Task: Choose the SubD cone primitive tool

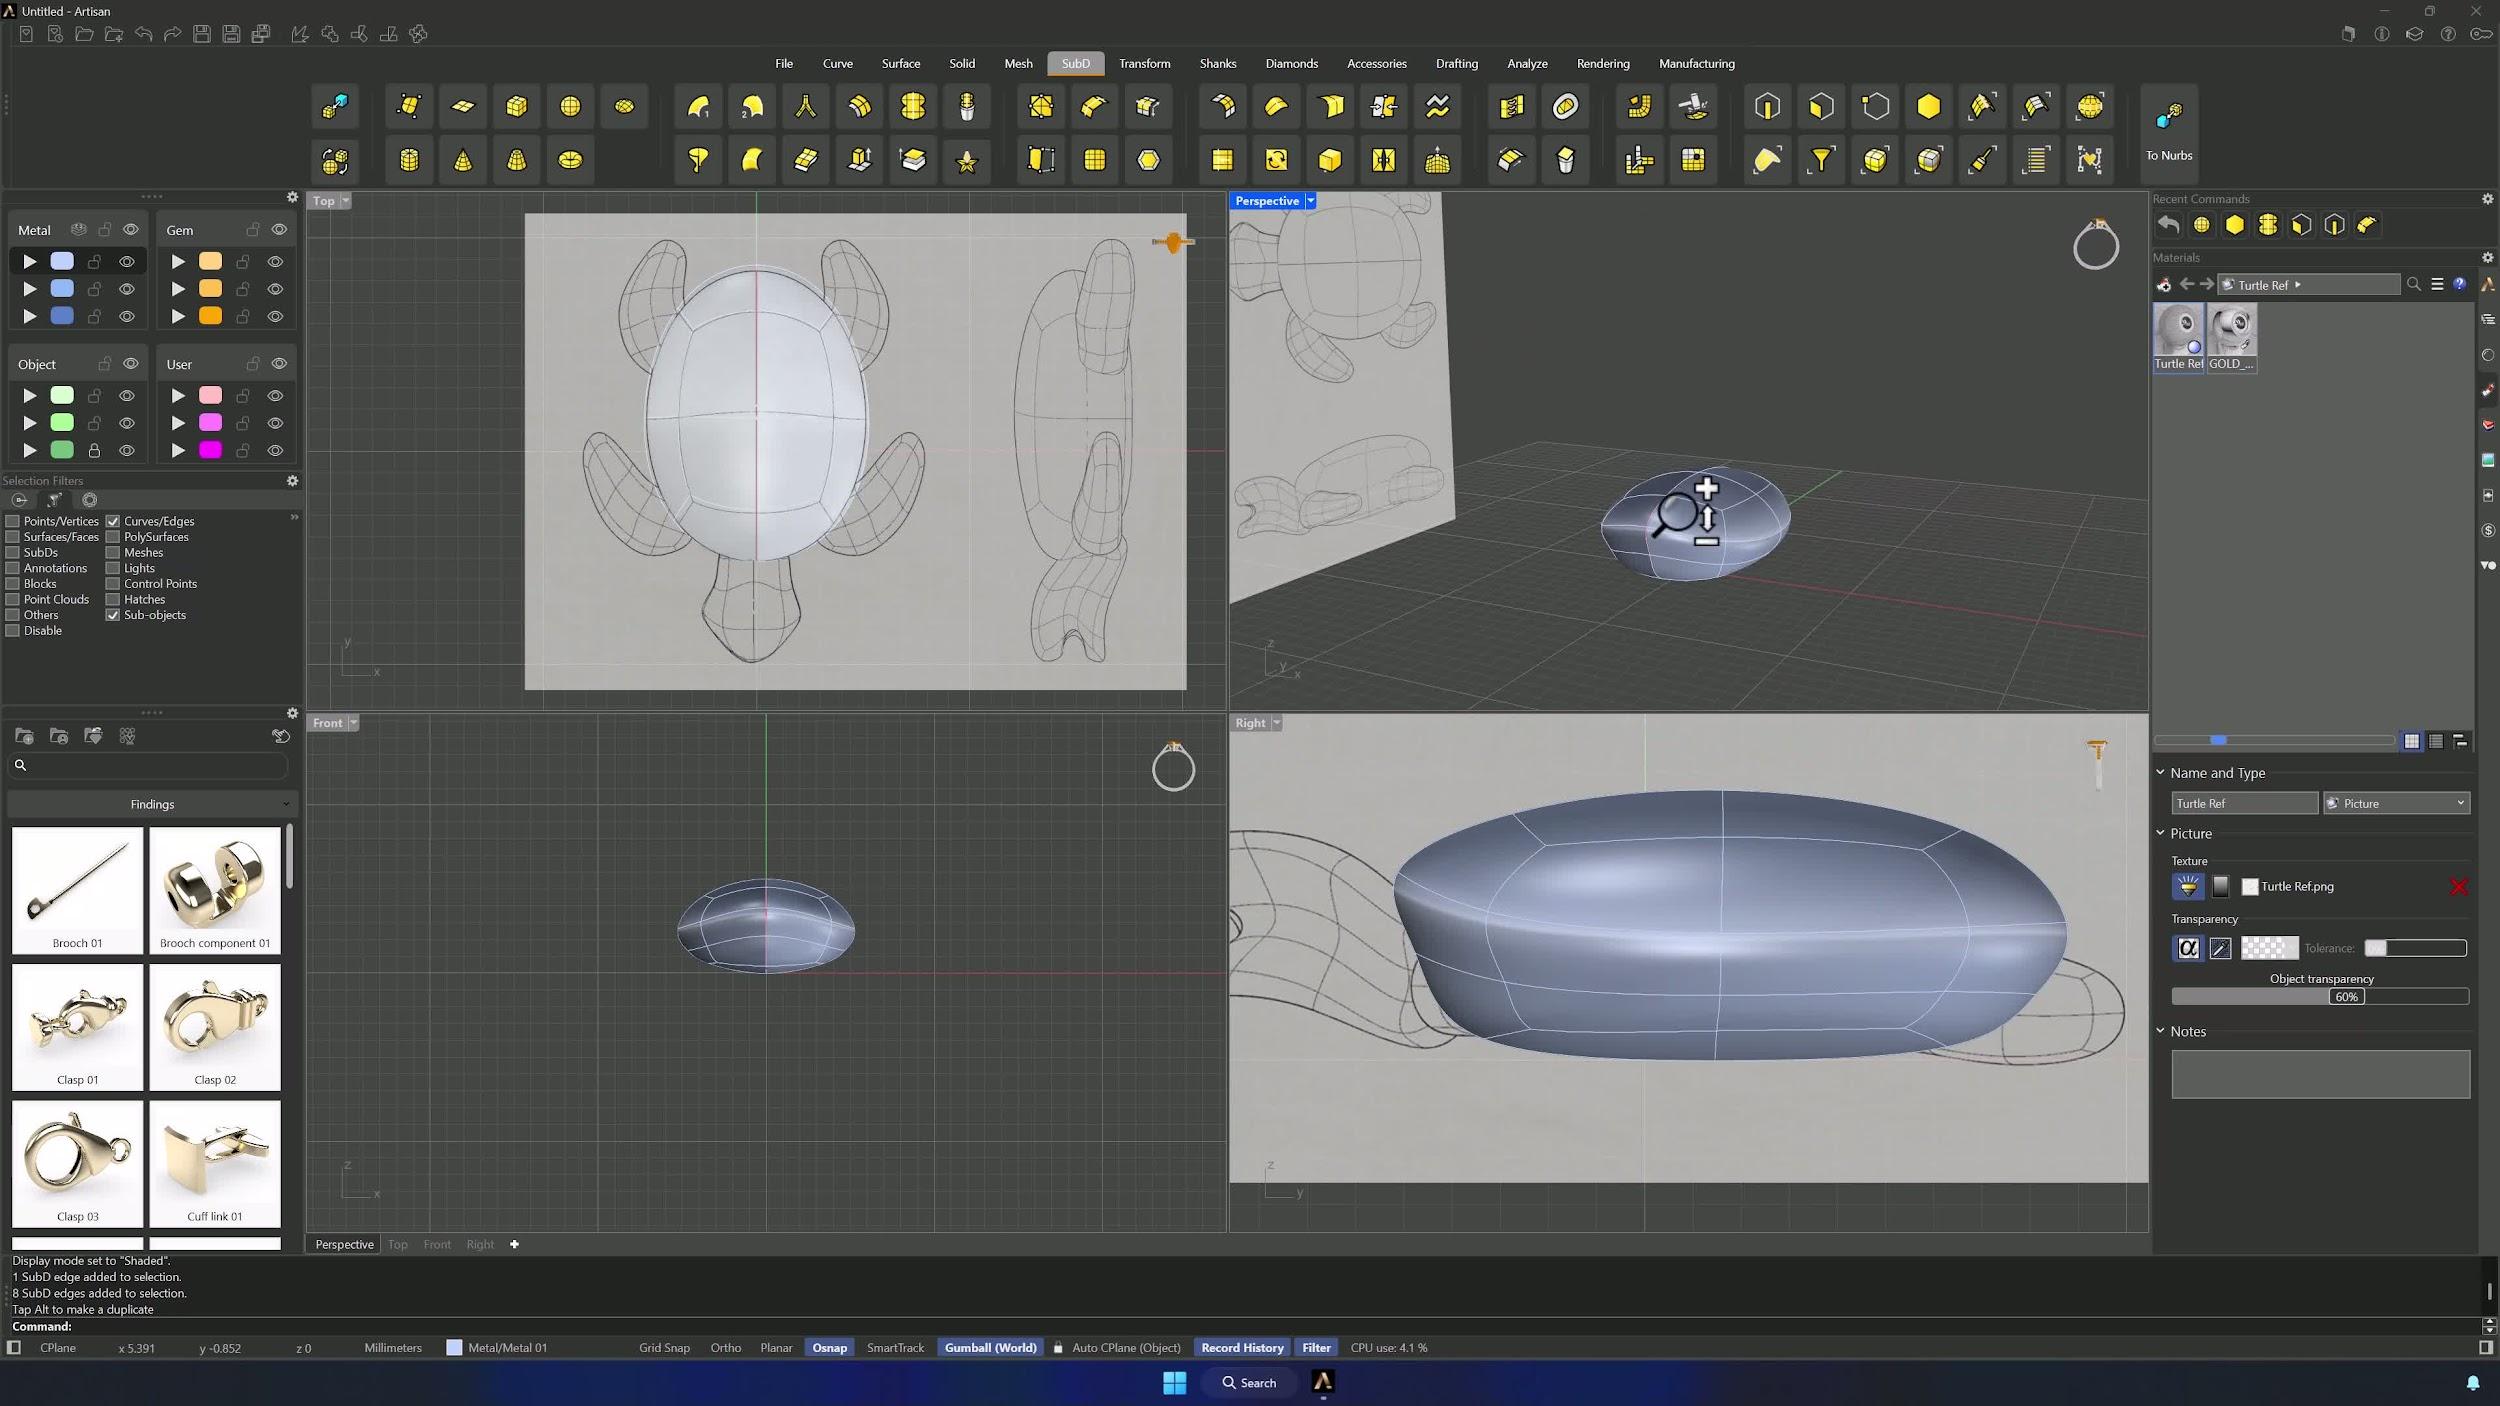Action: 463,160
